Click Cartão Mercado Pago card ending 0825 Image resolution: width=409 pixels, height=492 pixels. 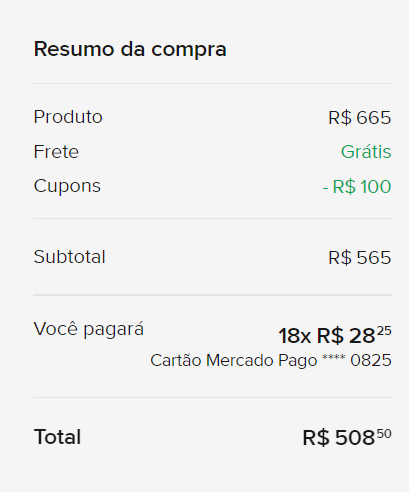(271, 361)
